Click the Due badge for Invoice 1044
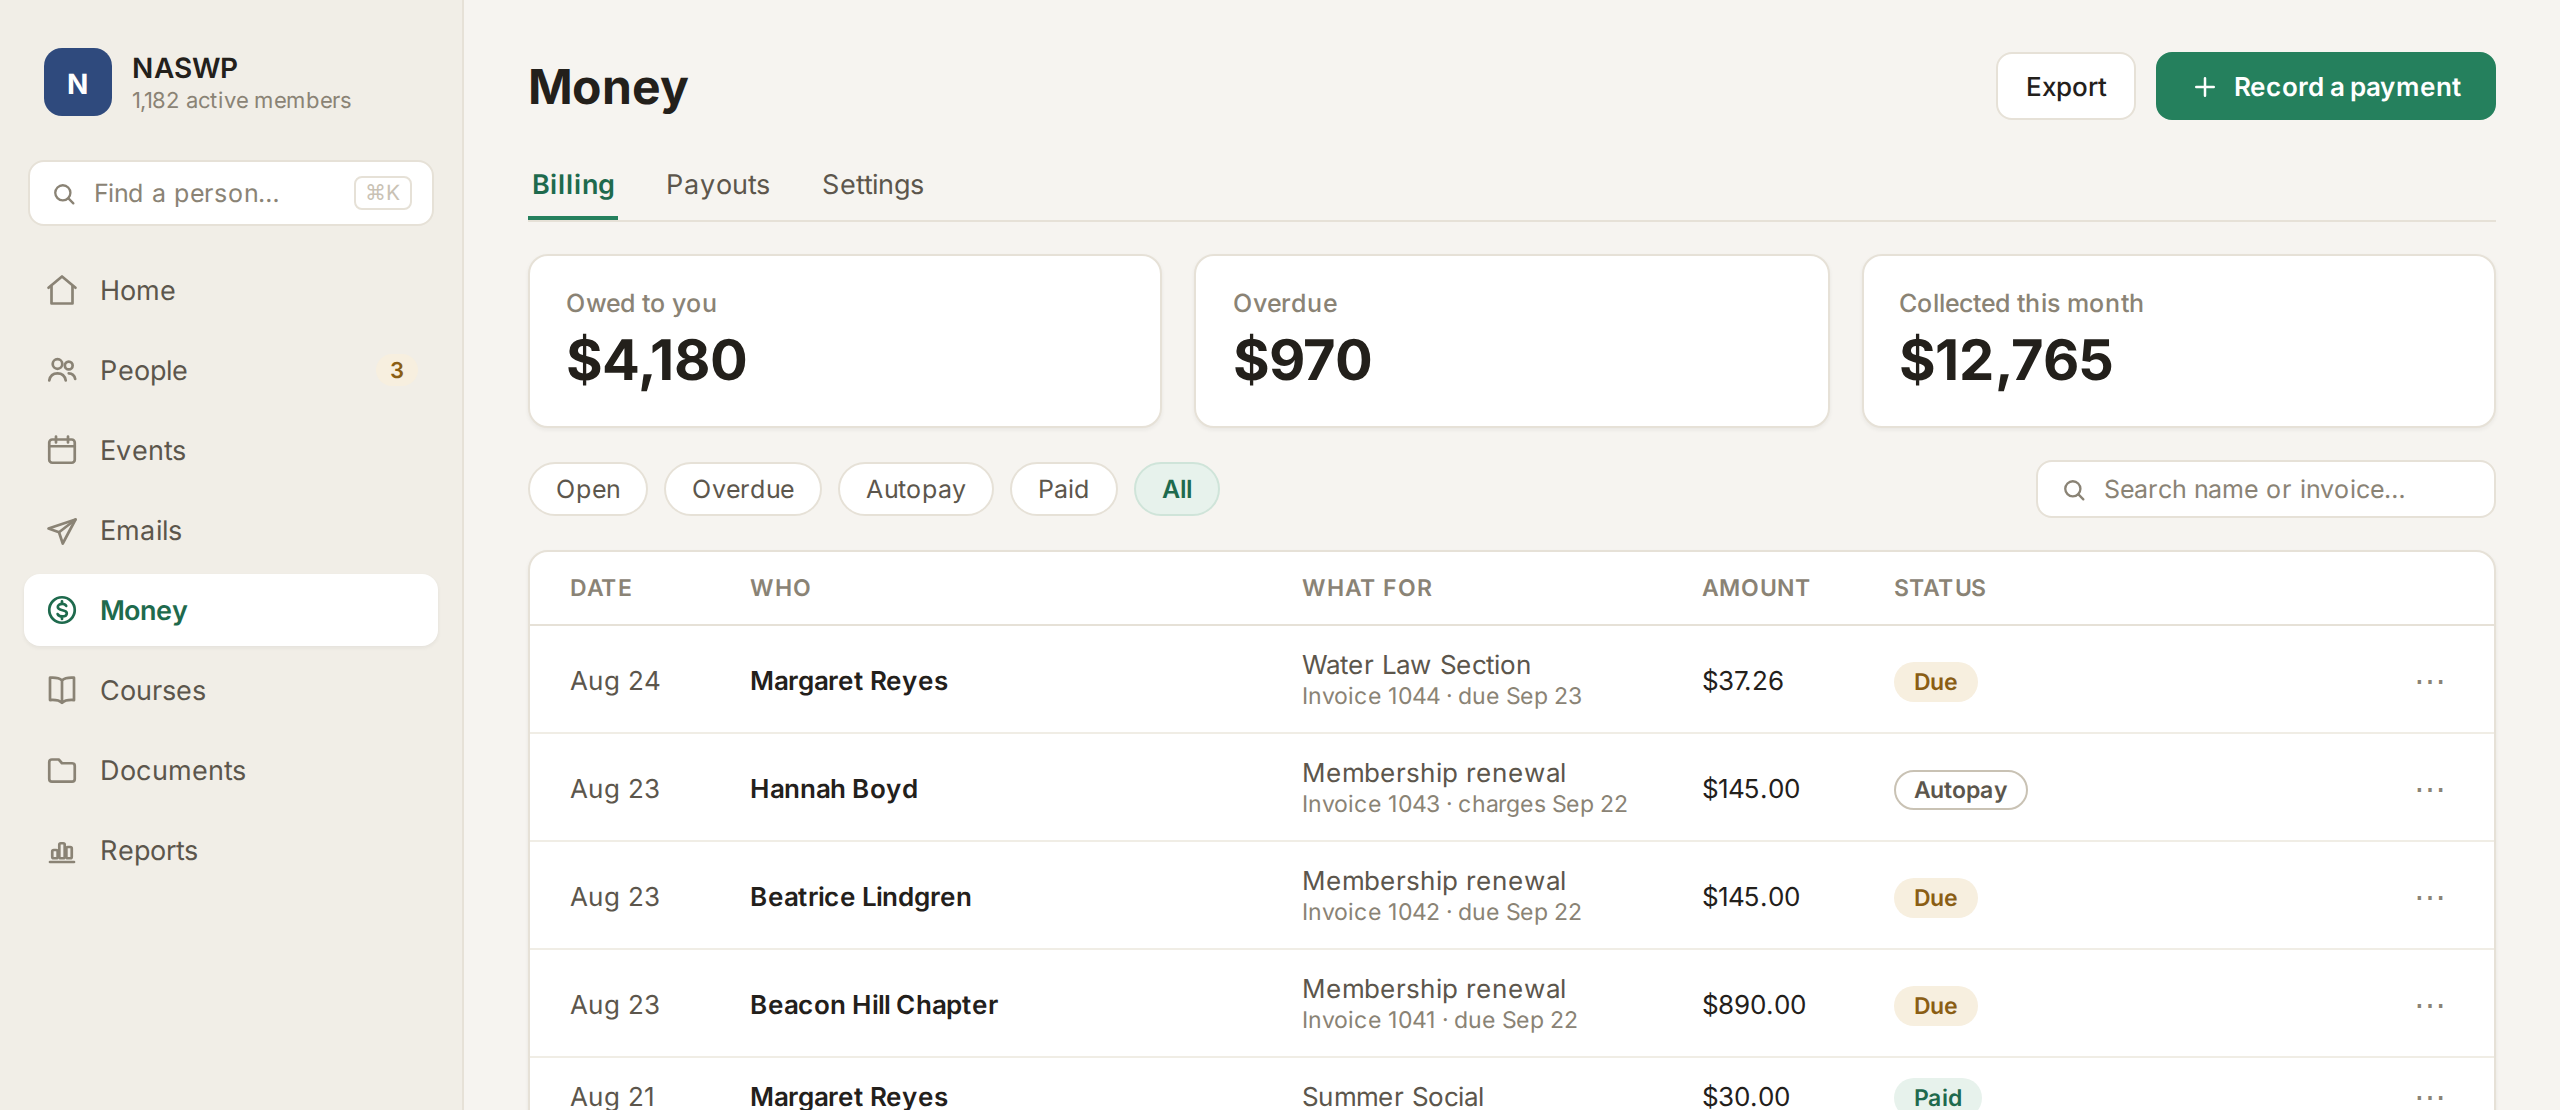 [x=1935, y=682]
